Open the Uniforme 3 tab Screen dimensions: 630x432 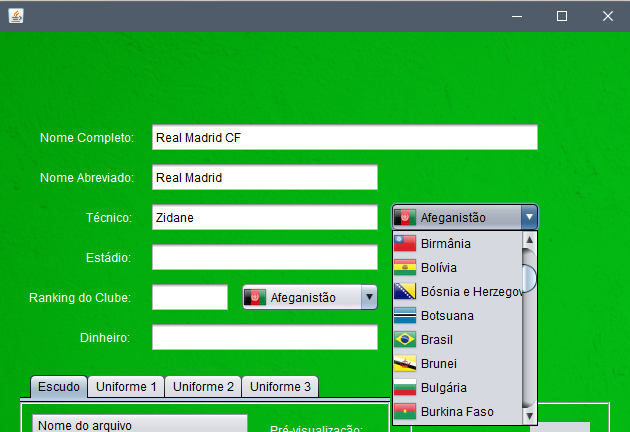[x=280, y=387]
